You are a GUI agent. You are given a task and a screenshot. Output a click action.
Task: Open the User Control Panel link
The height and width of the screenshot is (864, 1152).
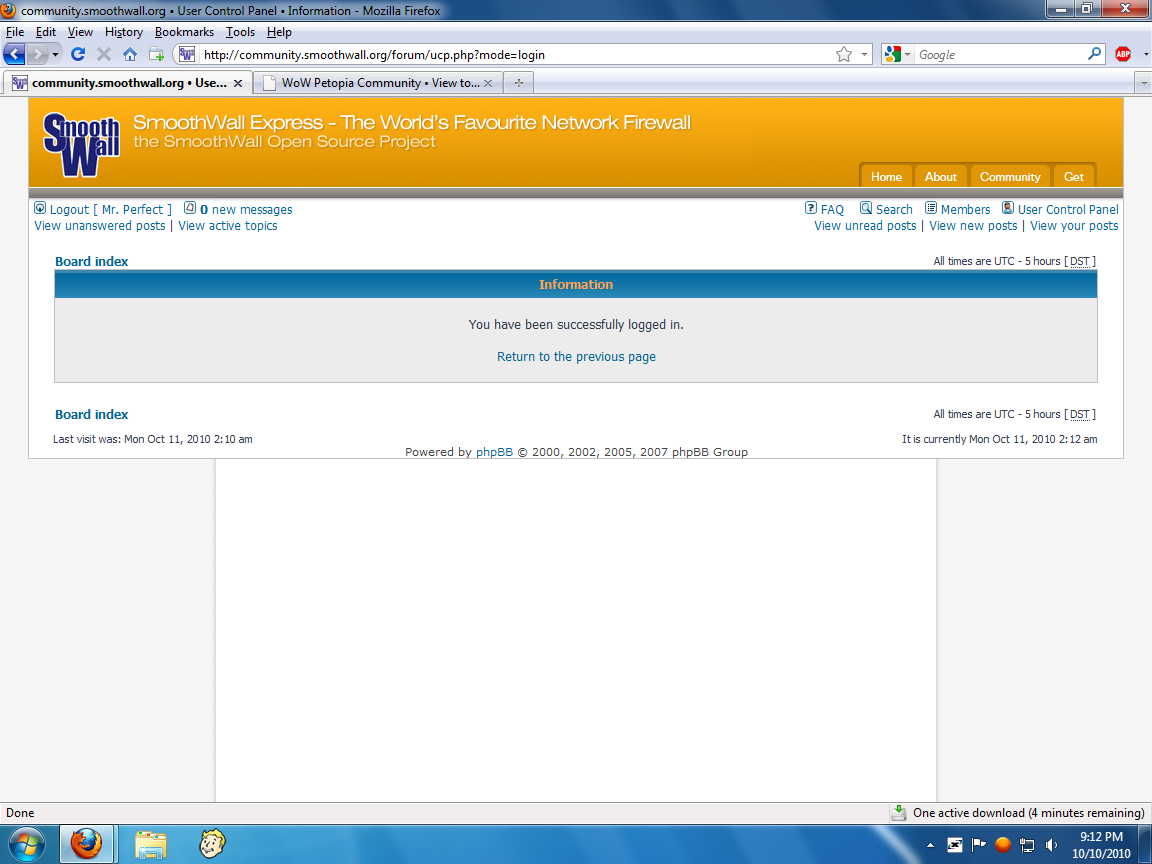pyautogui.click(x=1068, y=209)
